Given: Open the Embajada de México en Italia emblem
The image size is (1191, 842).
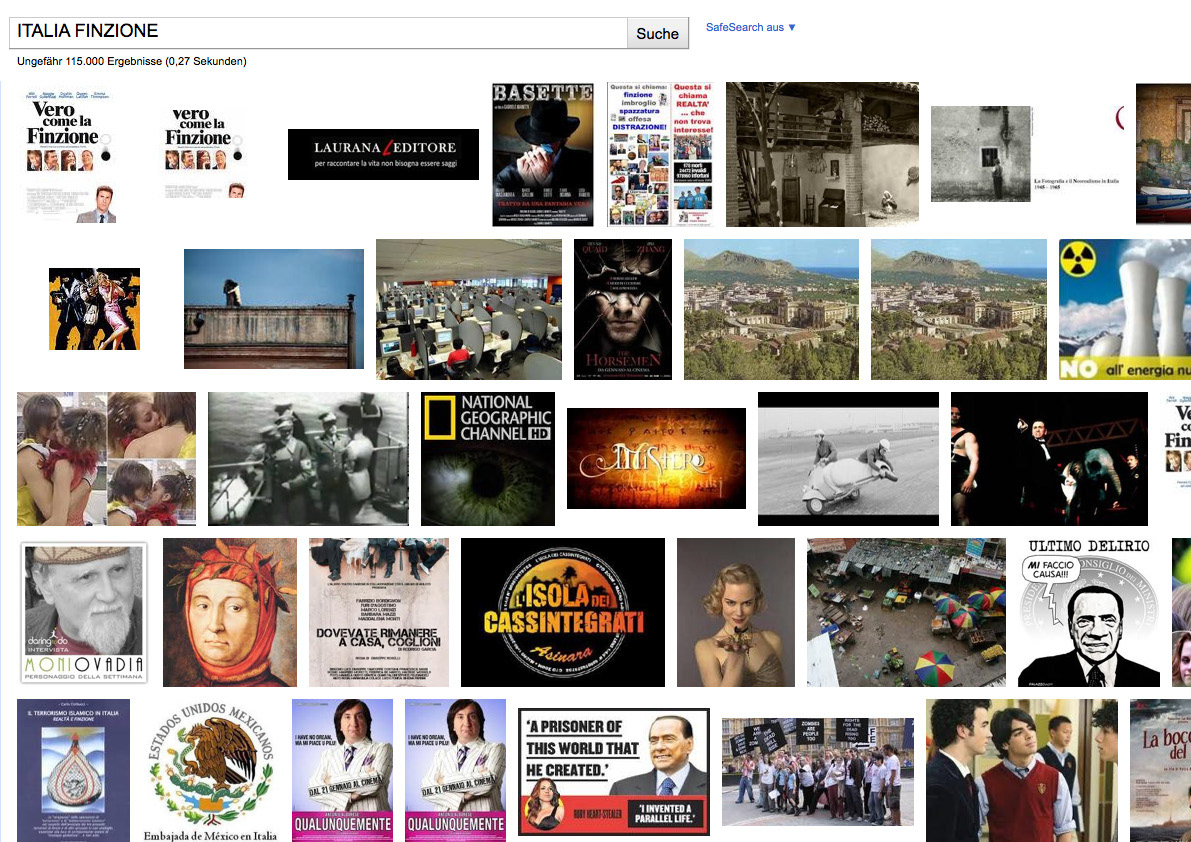Looking at the screenshot, I should point(210,770).
